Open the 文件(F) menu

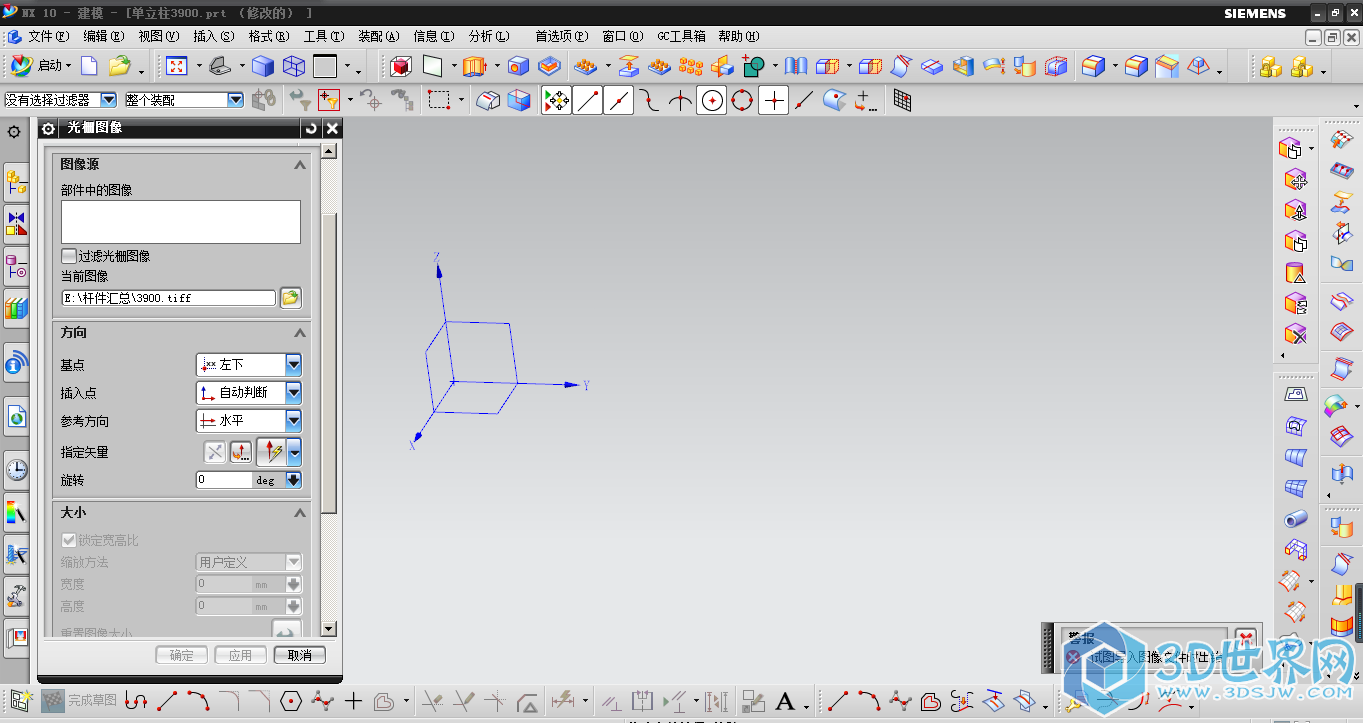[48, 36]
